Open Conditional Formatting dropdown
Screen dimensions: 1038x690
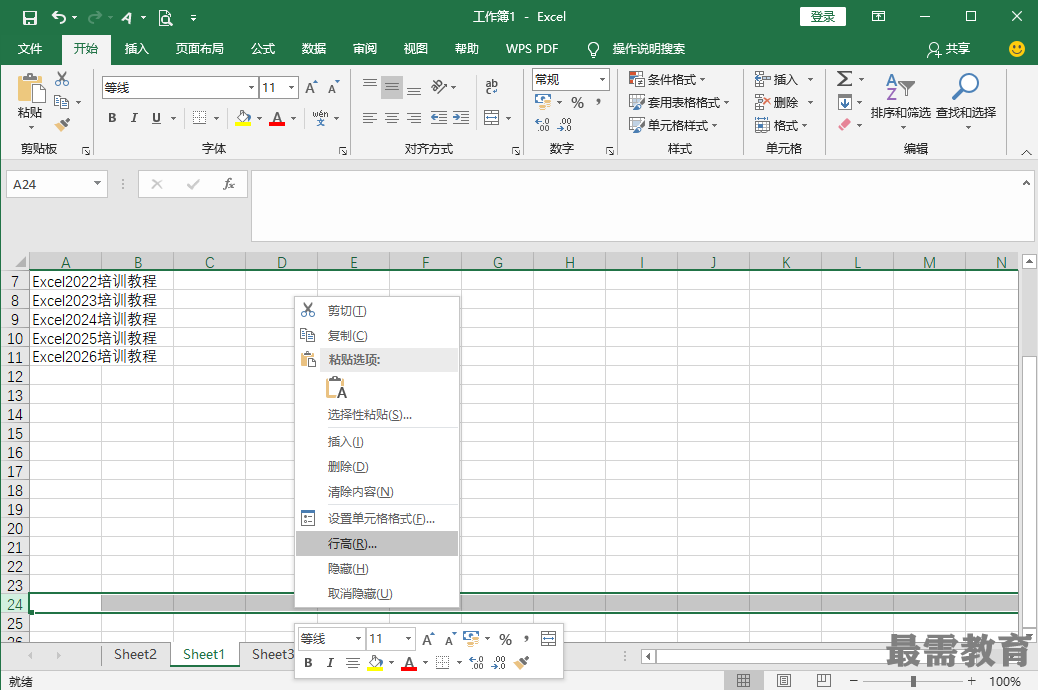[x=667, y=79]
